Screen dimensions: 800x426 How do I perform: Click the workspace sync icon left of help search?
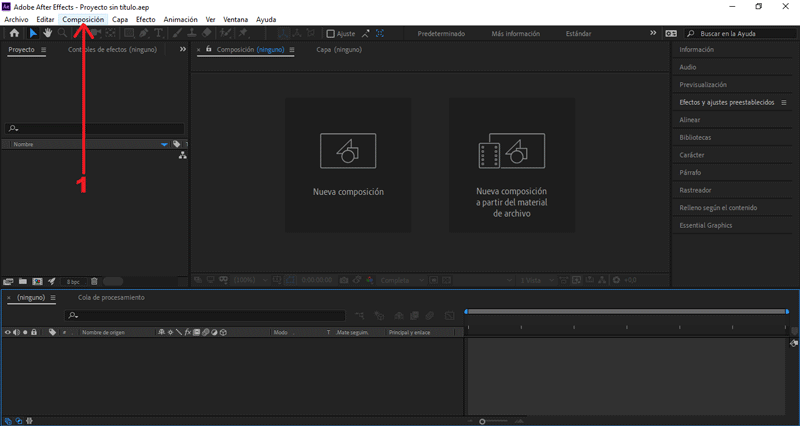tap(671, 34)
